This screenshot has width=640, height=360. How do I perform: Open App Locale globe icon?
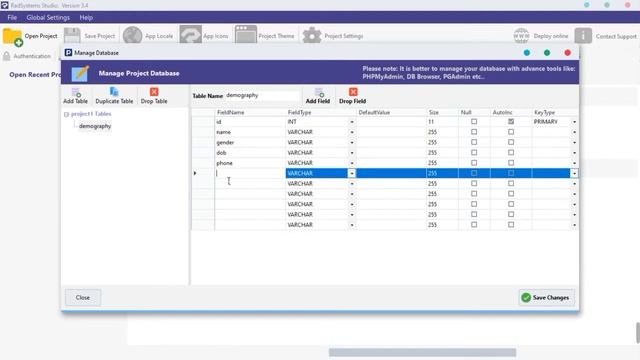tap(133, 36)
